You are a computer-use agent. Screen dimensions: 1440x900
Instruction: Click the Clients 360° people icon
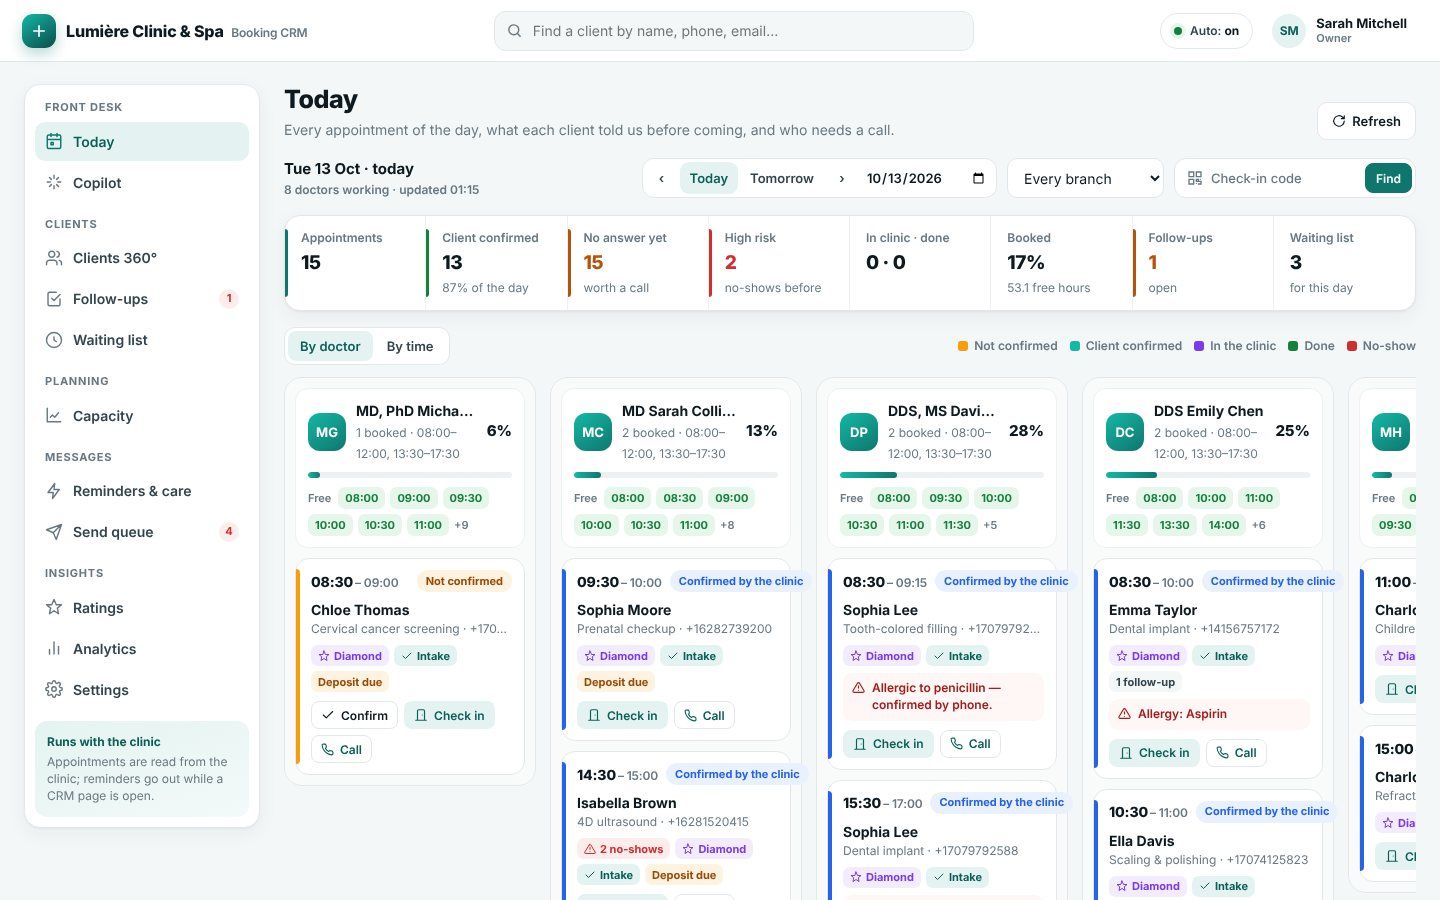click(x=54, y=258)
